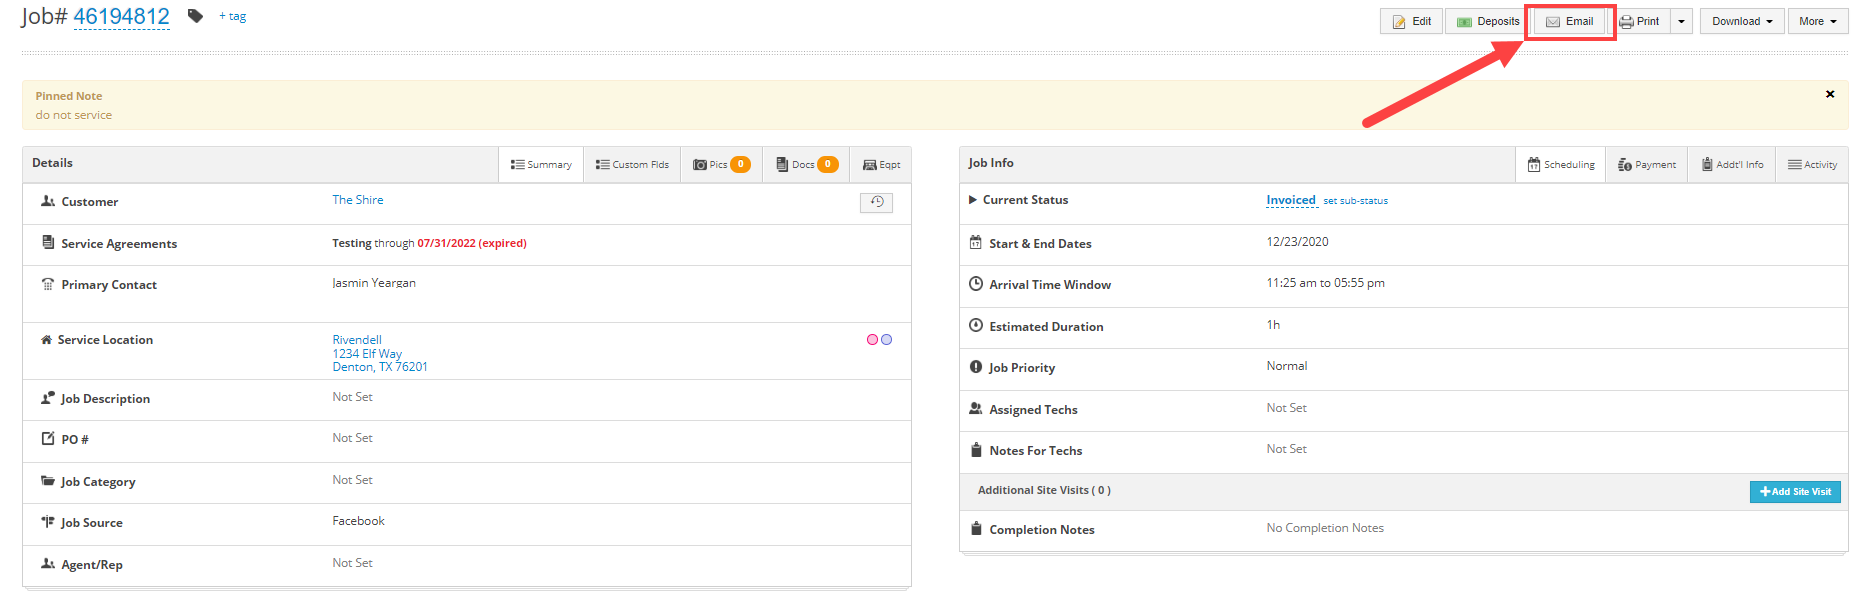Click the Start & End Dates calendar icon
1865x601 pixels.
click(976, 242)
